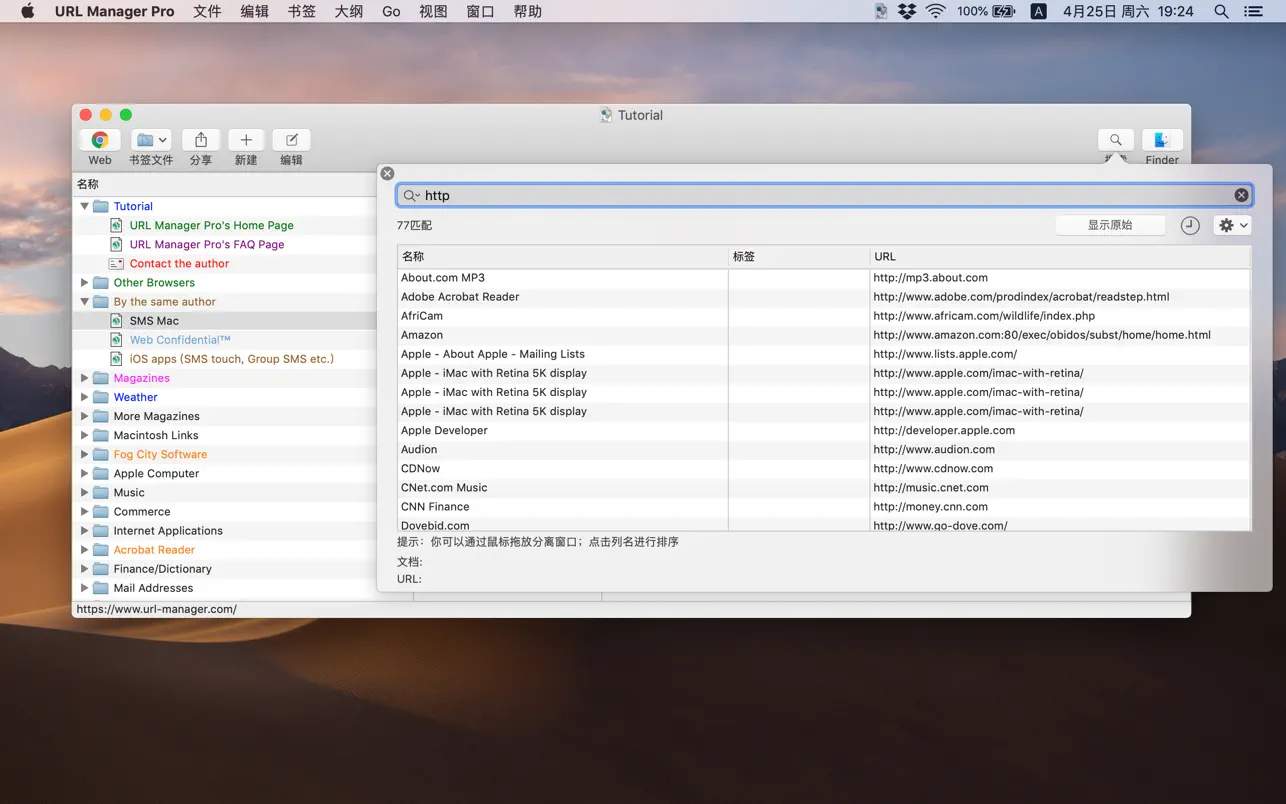The width and height of the screenshot is (1286, 804).
Task: Click the Music folder icon
Action: [101, 492]
